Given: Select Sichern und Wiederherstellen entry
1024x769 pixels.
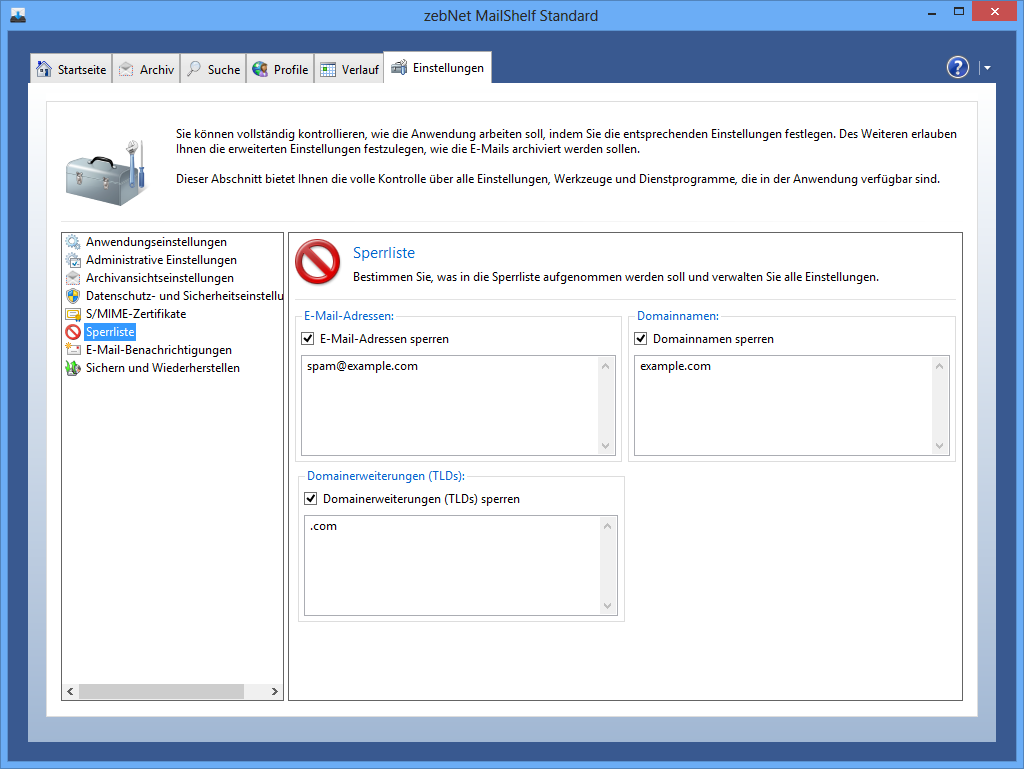Looking at the screenshot, I should [x=163, y=368].
